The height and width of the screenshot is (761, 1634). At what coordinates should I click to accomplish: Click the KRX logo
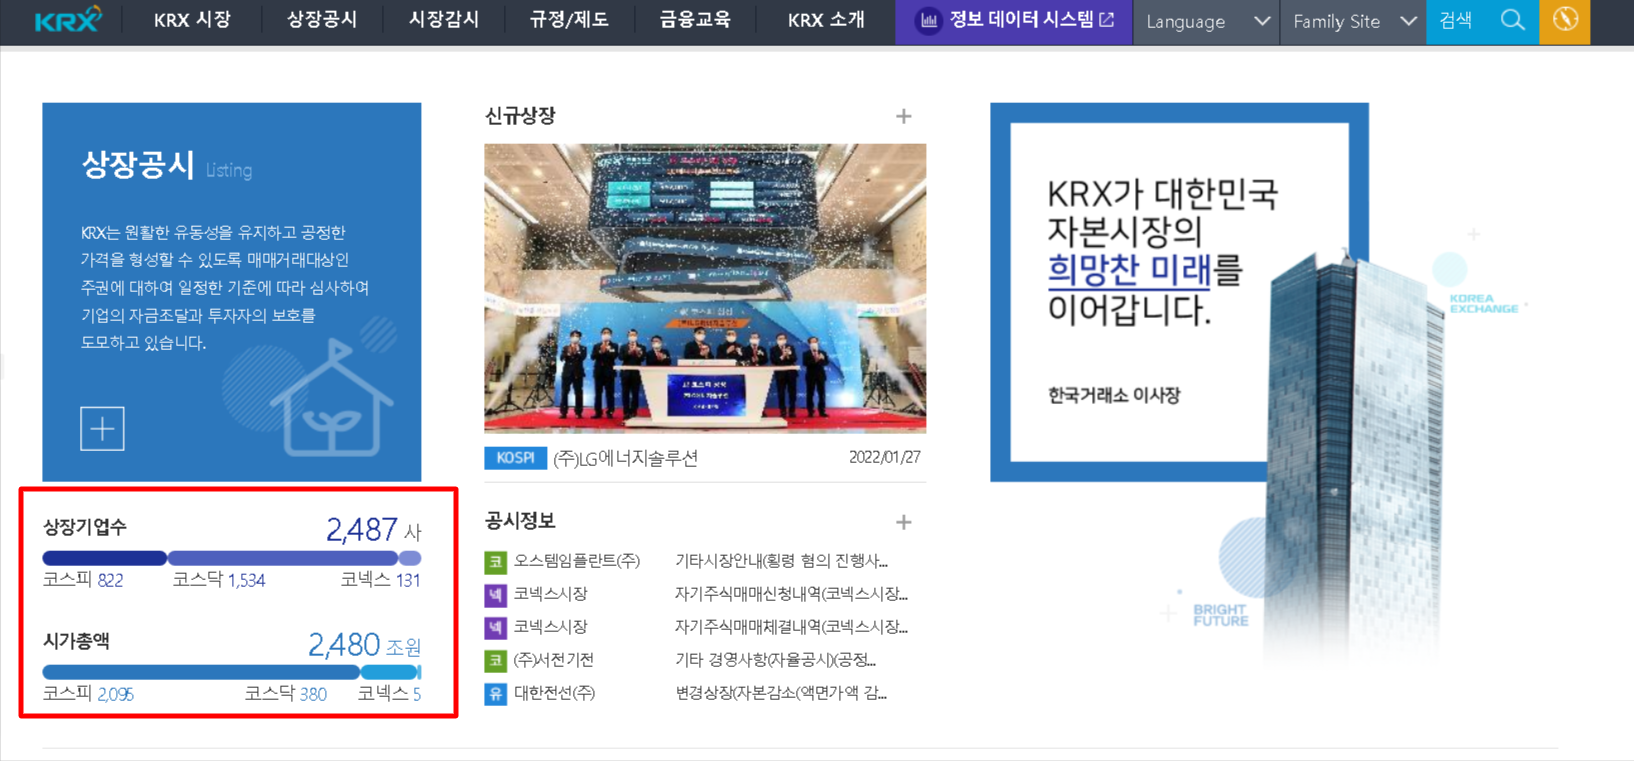pos(68,20)
